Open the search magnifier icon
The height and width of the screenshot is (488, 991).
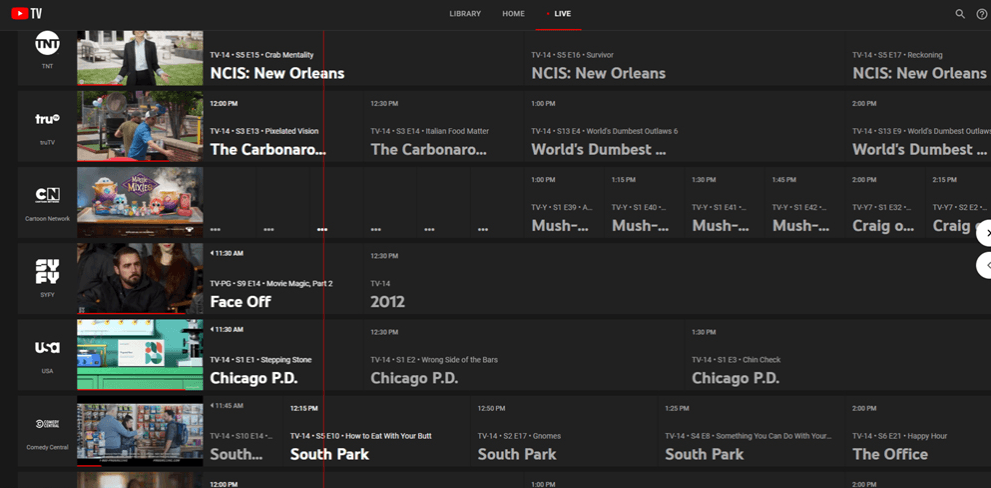(x=960, y=14)
